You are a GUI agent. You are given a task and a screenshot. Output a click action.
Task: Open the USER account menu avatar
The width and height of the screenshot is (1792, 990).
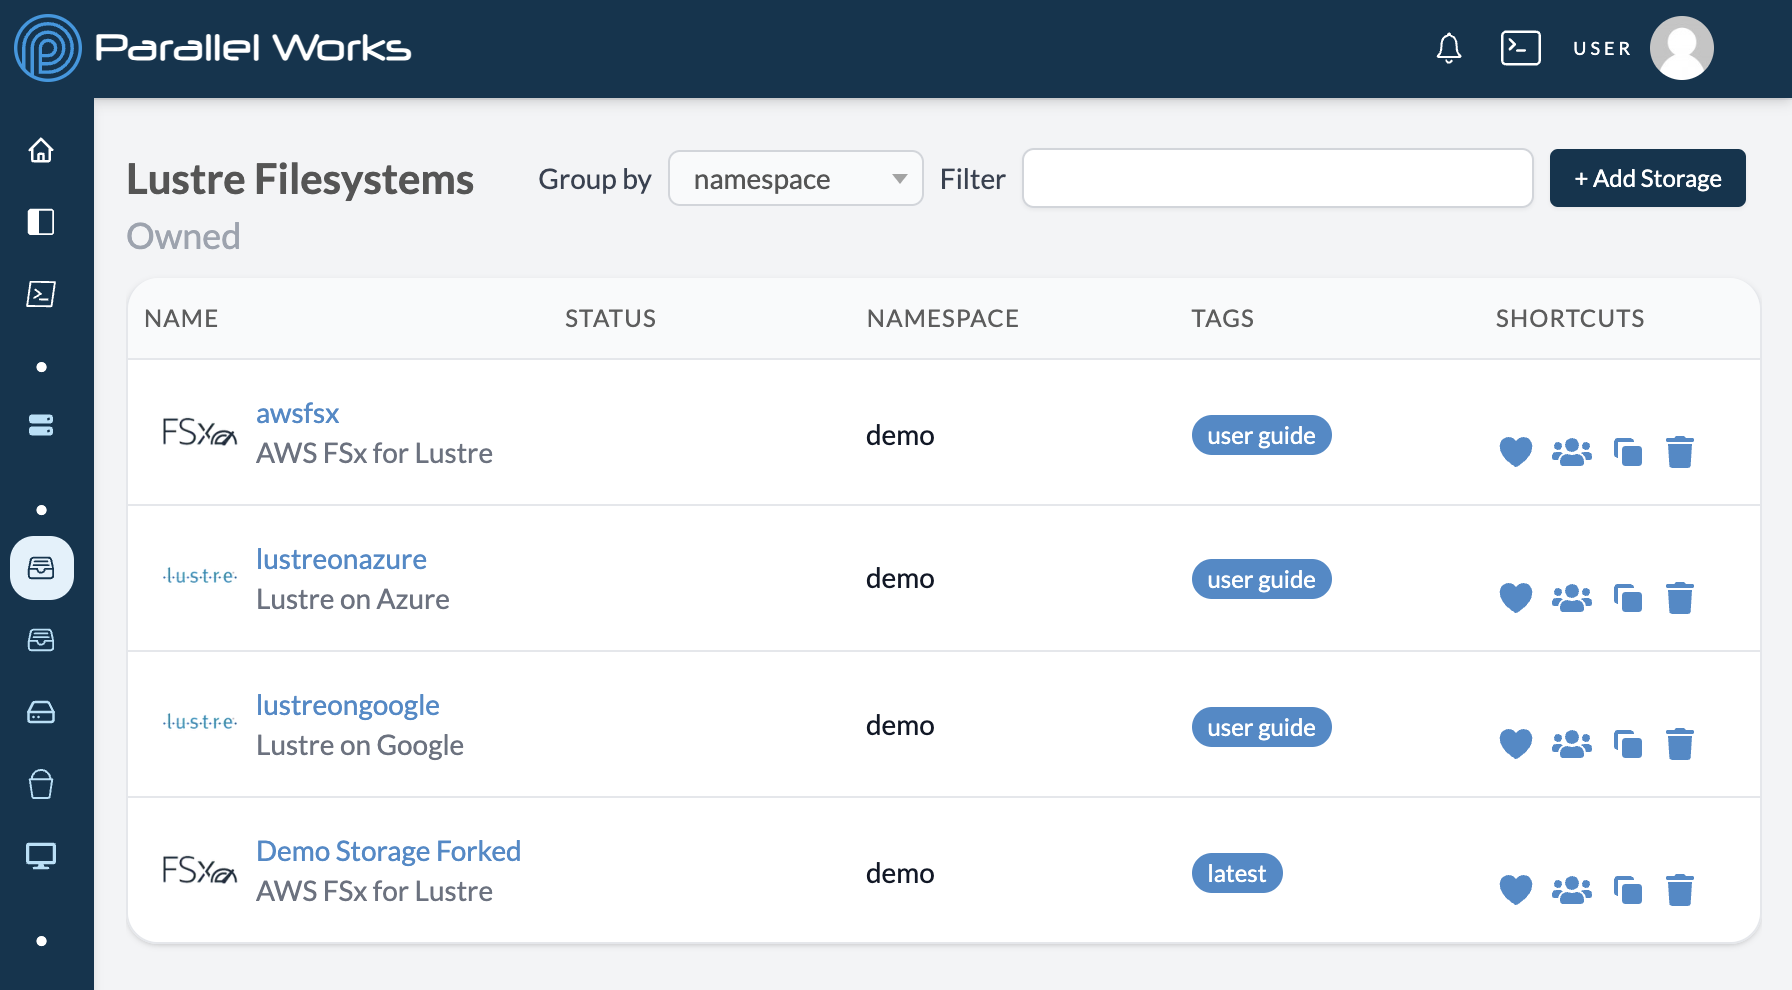(x=1682, y=48)
